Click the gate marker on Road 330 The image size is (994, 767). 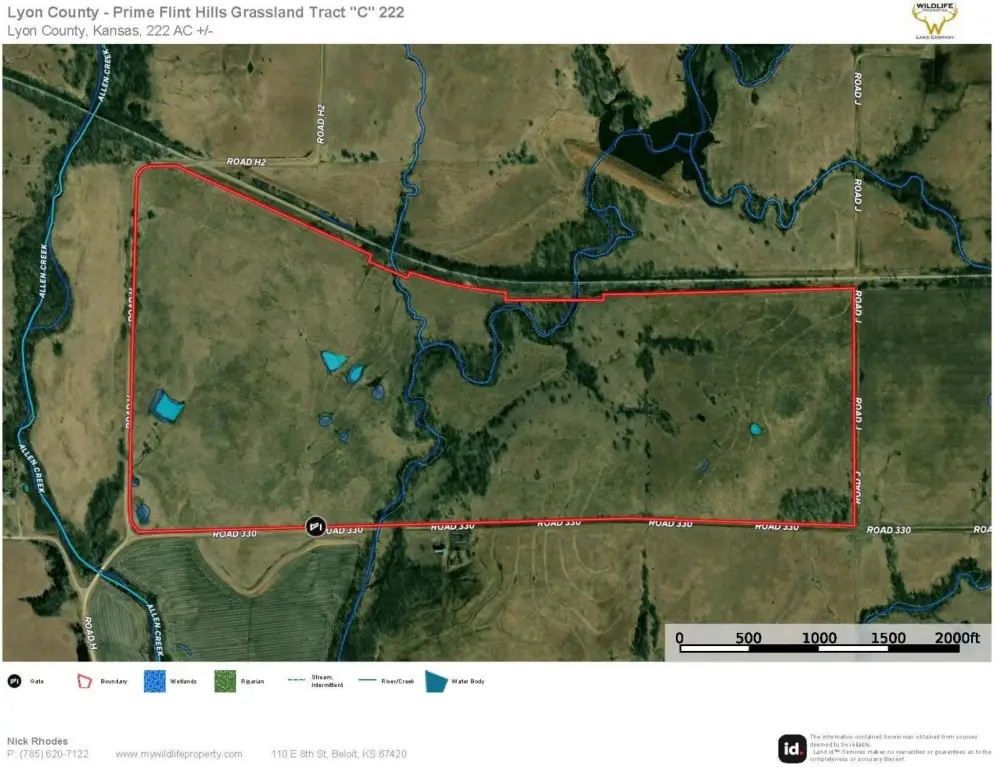(315, 526)
